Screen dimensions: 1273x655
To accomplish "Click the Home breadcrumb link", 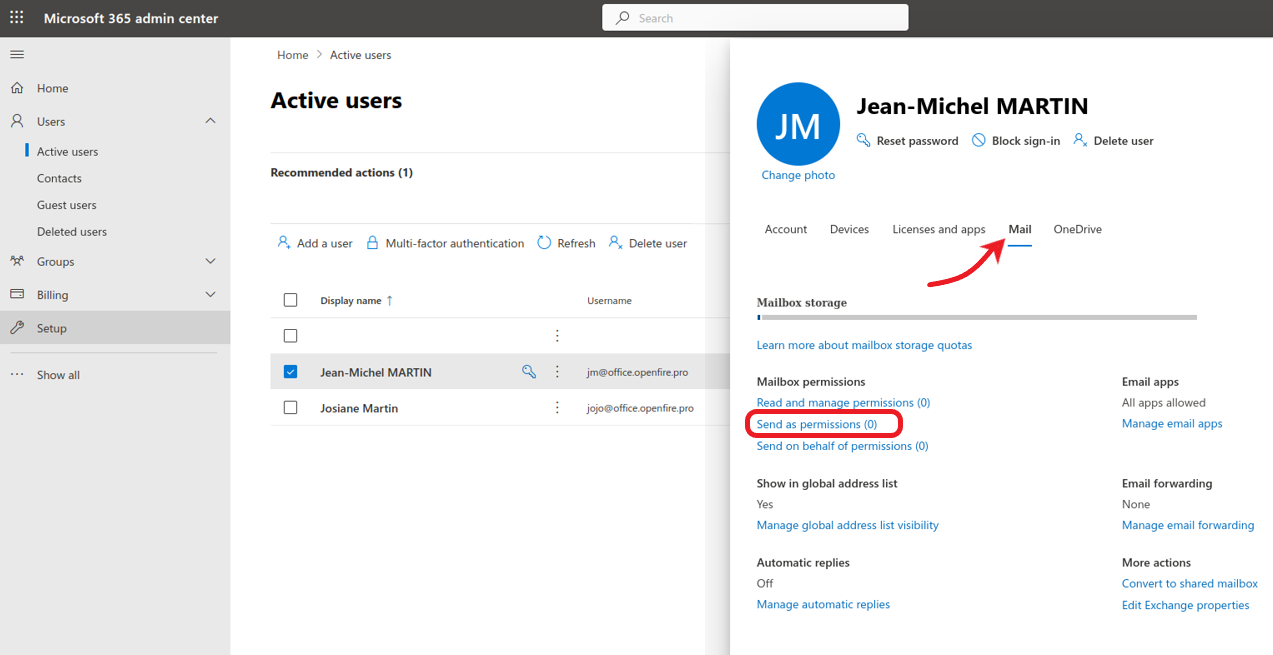I will (293, 55).
